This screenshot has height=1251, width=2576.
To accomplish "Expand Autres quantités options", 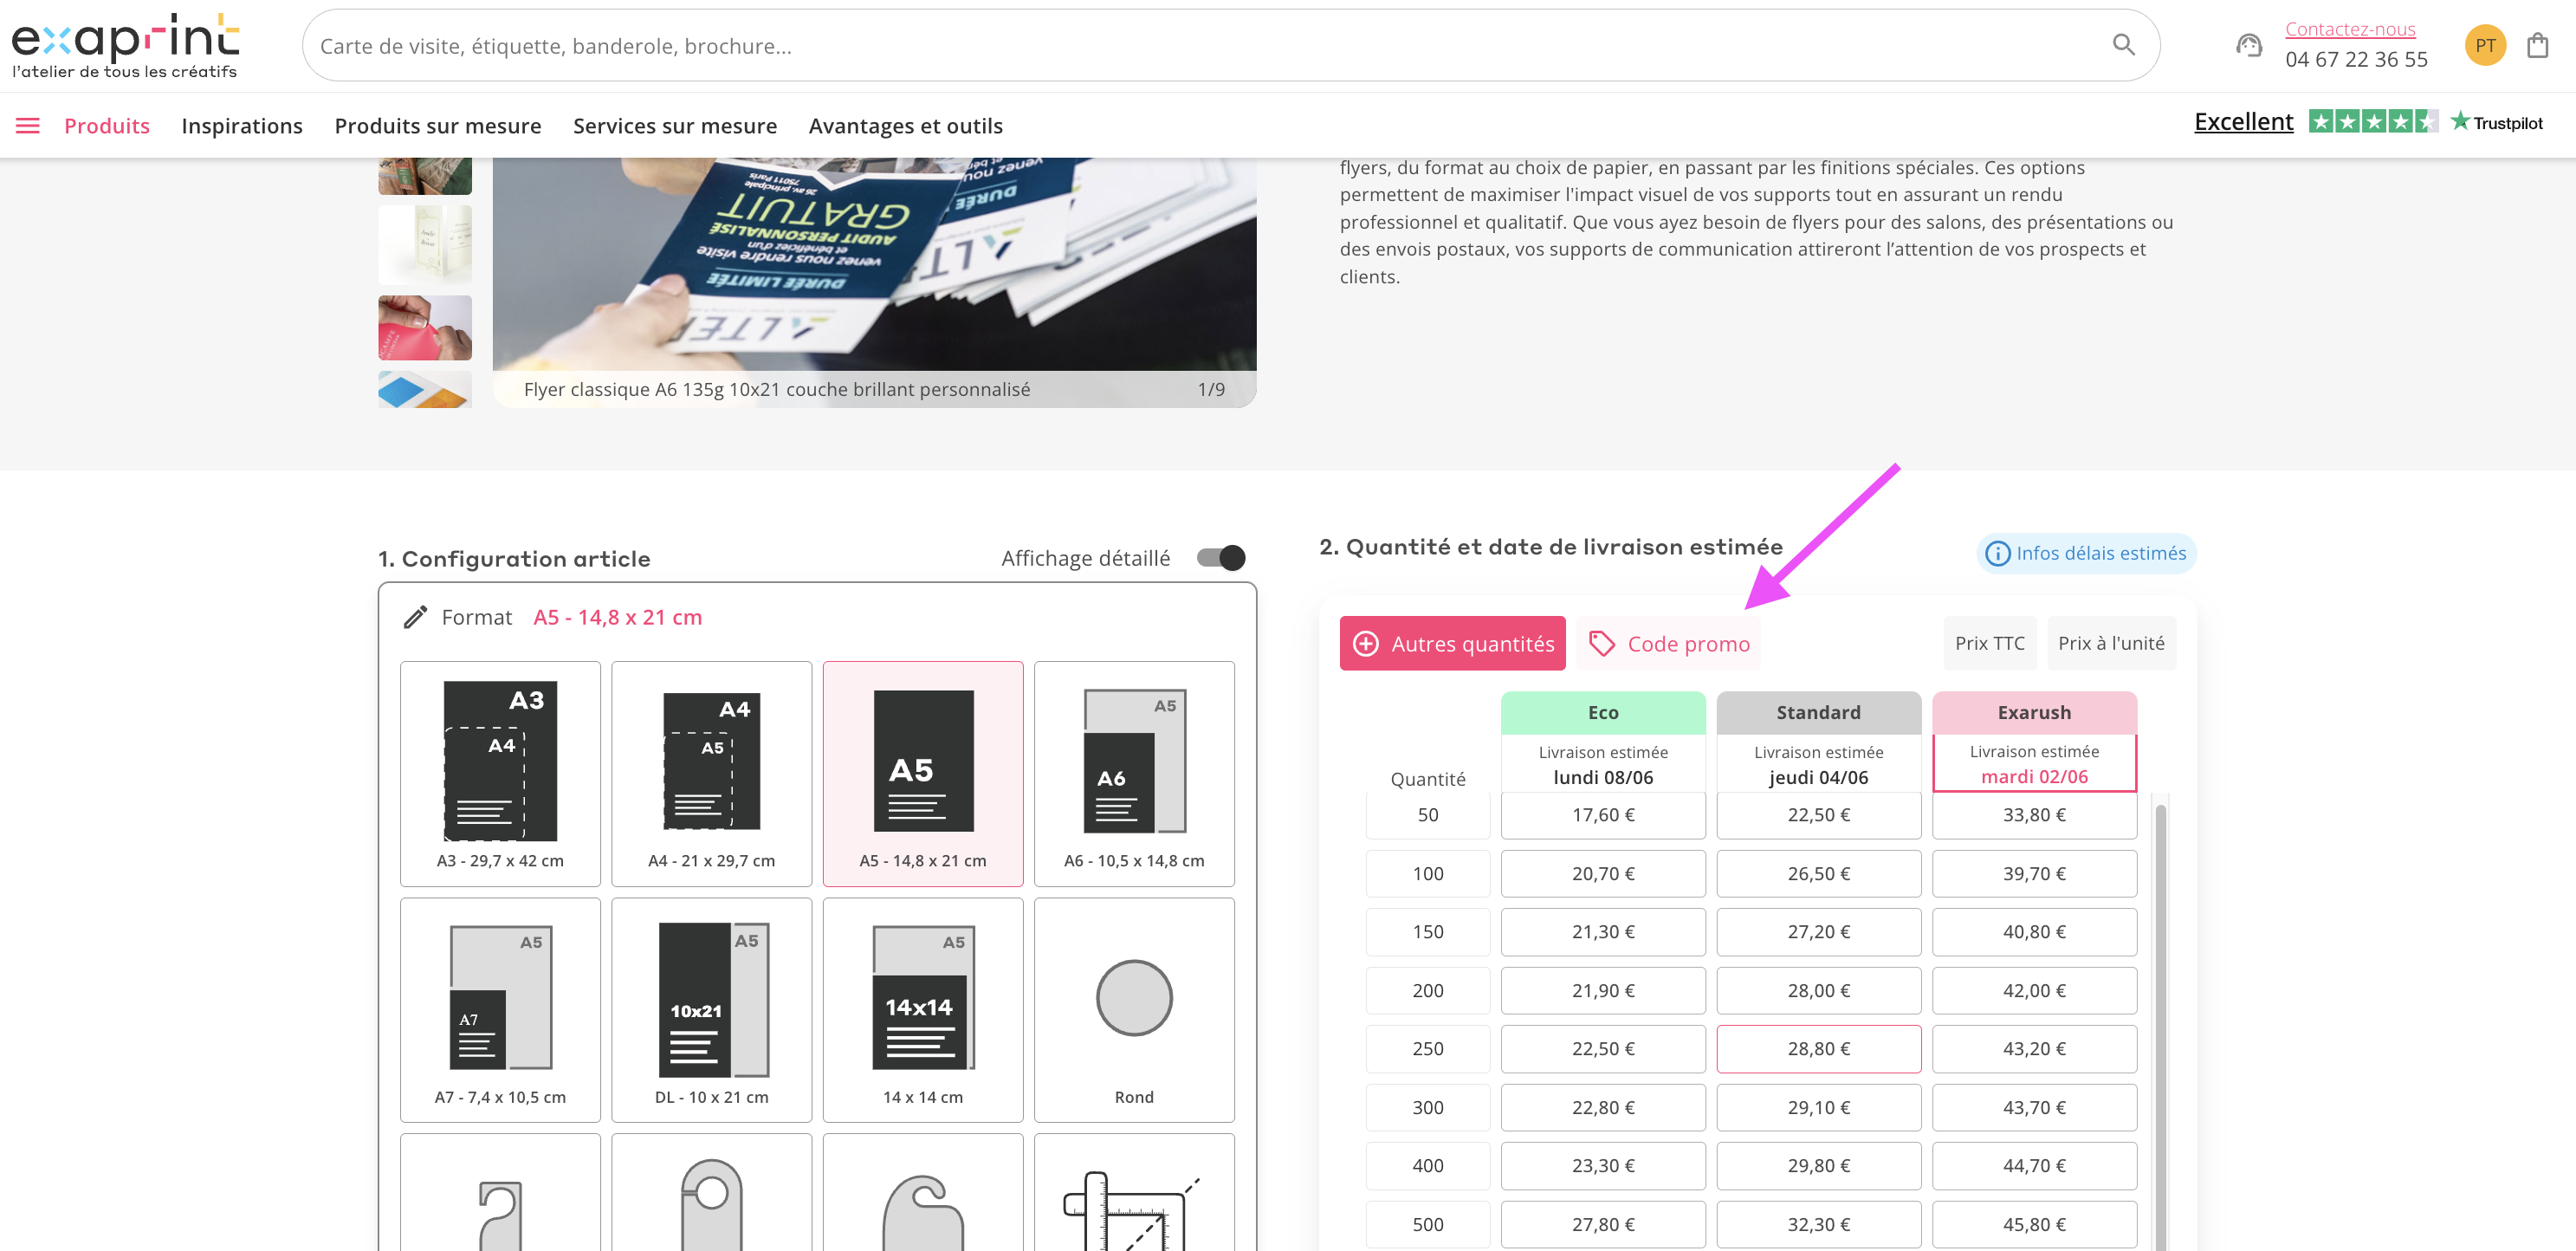I will tap(1452, 643).
